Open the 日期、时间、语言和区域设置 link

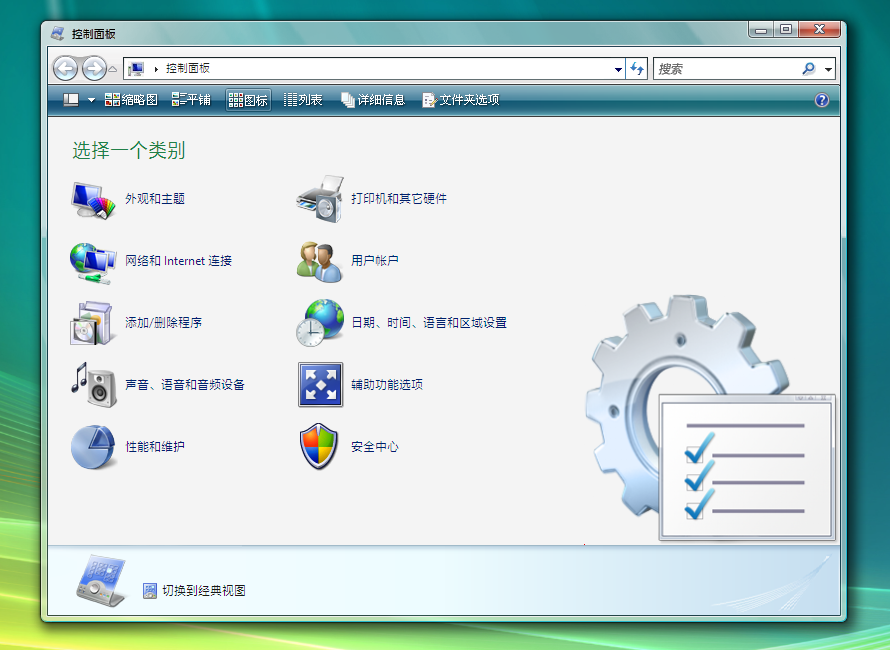click(428, 323)
